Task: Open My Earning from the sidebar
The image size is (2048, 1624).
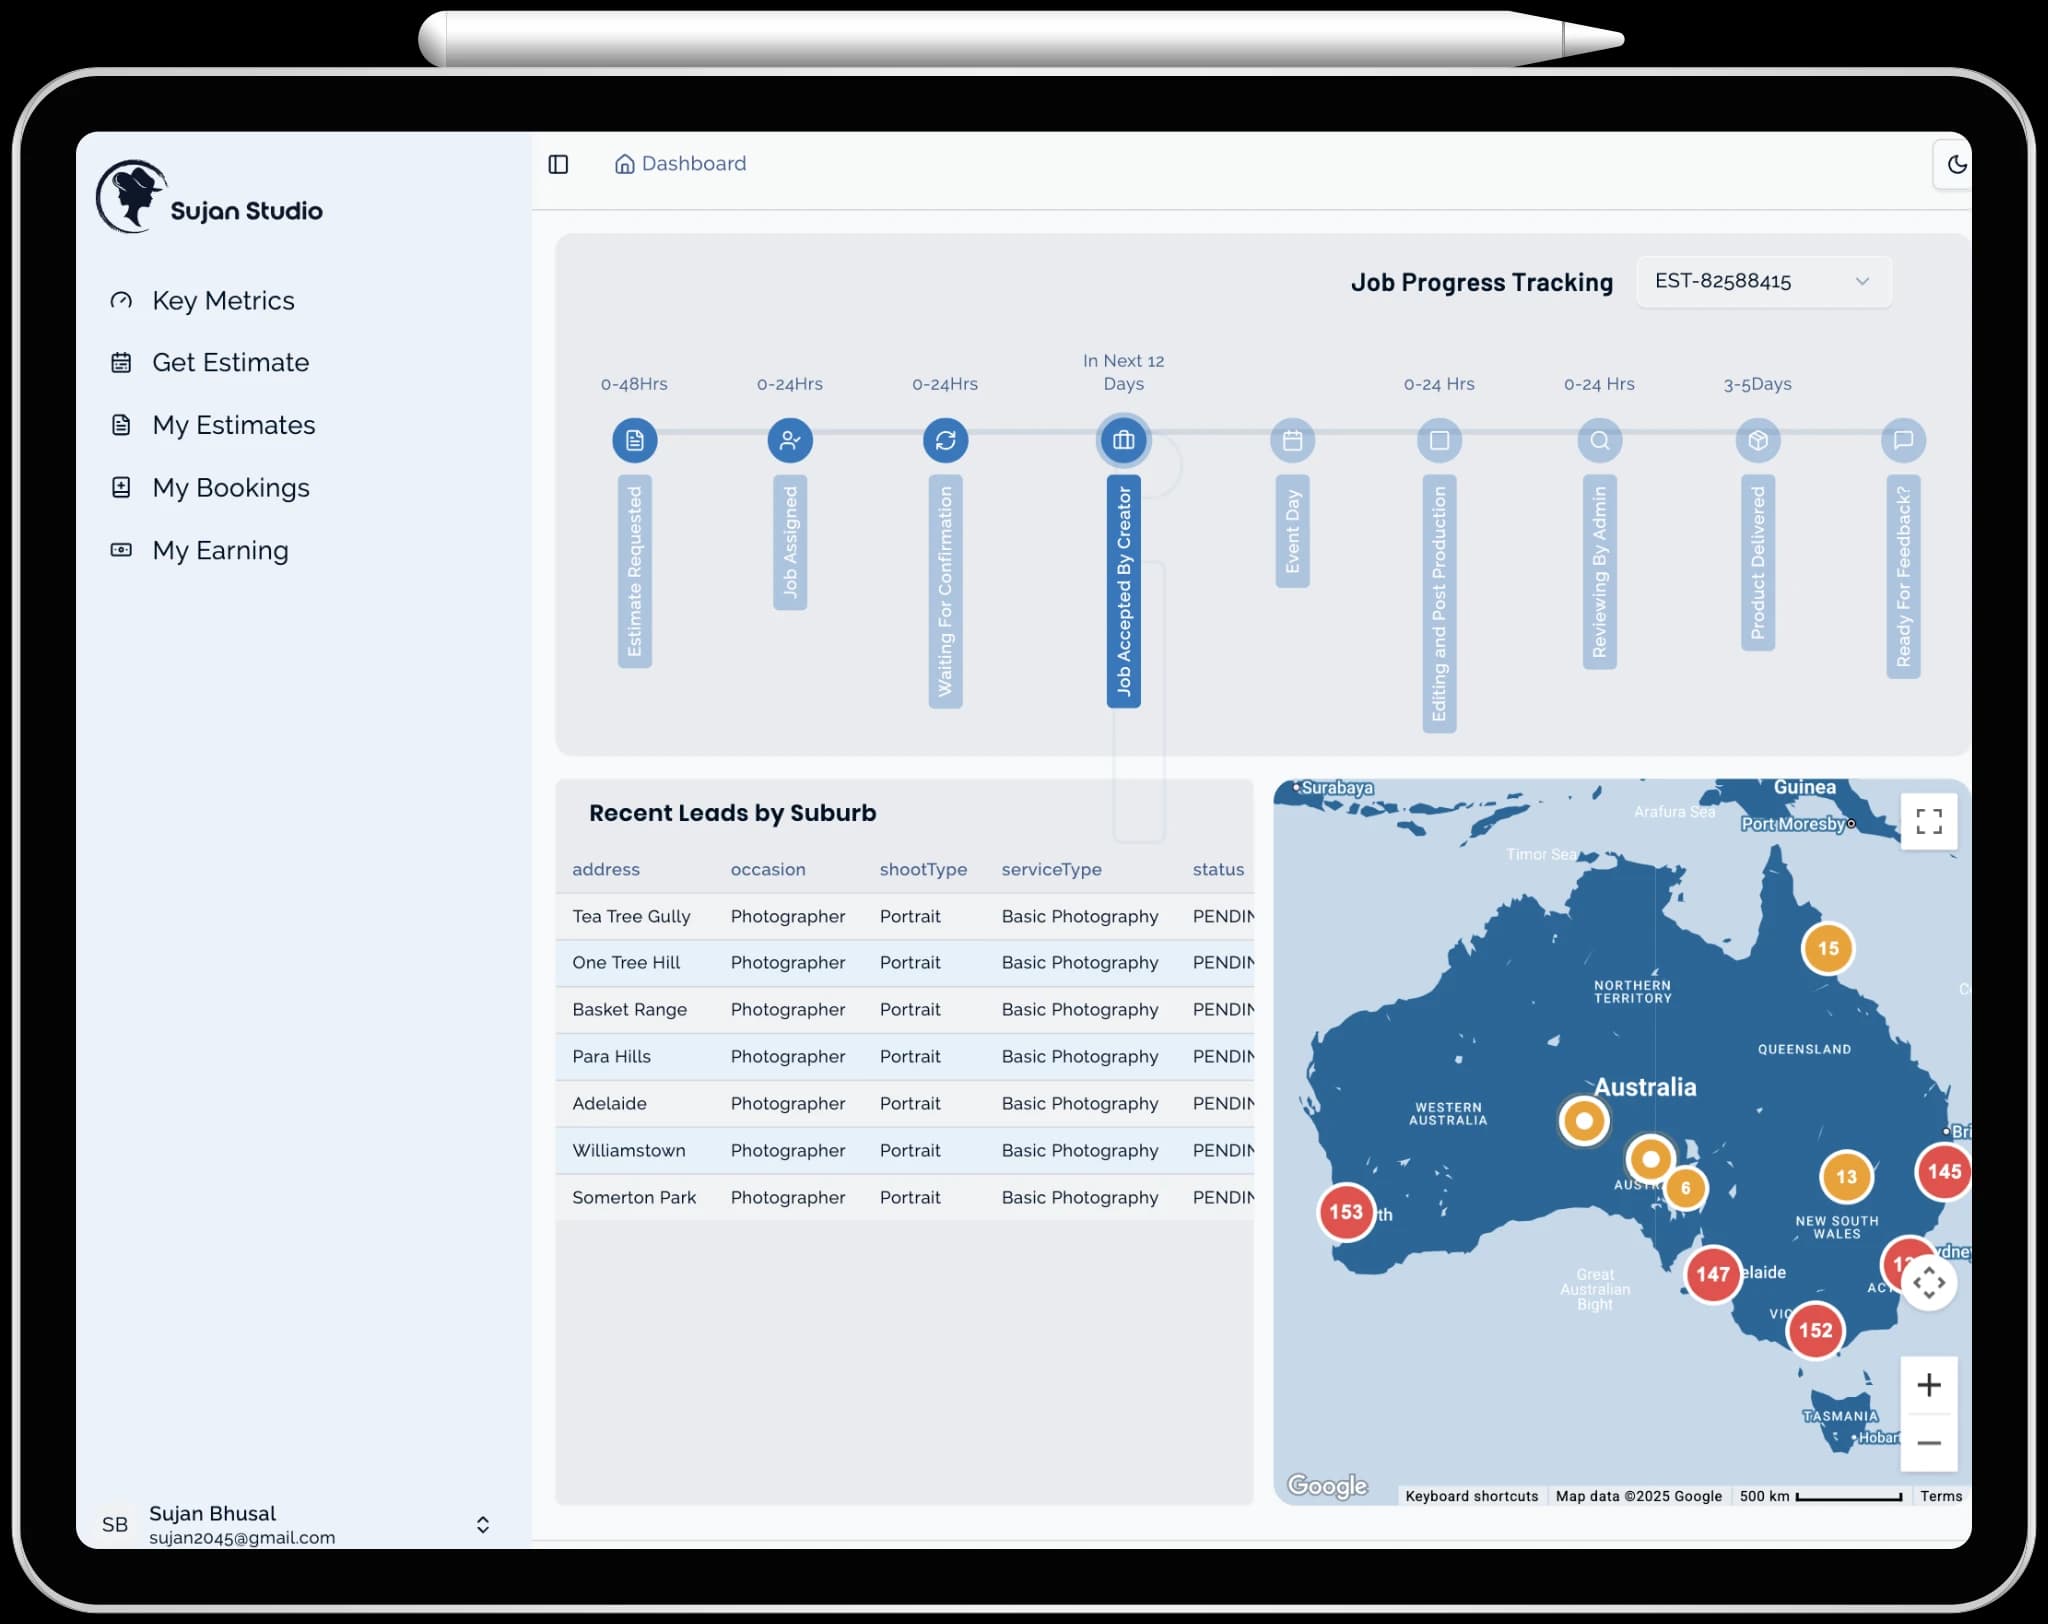Action: pyautogui.click(x=219, y=550)
